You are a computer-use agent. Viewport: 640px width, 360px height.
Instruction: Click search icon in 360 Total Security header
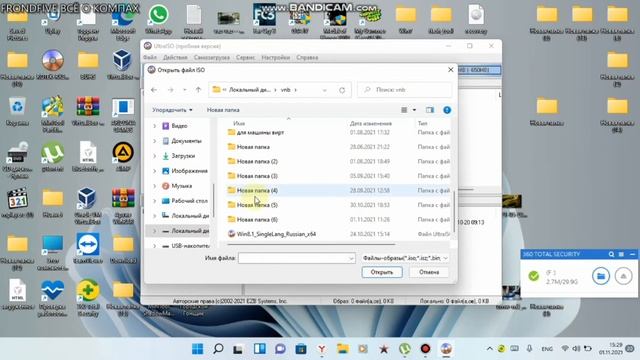pos(611,254)
